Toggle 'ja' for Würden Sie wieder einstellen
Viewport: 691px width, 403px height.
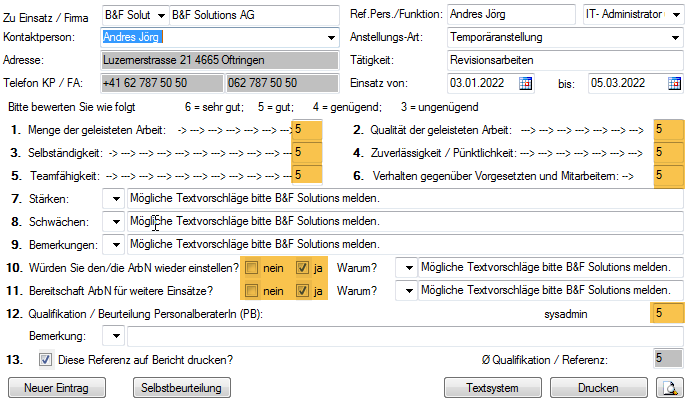click(x=303, y=268)
